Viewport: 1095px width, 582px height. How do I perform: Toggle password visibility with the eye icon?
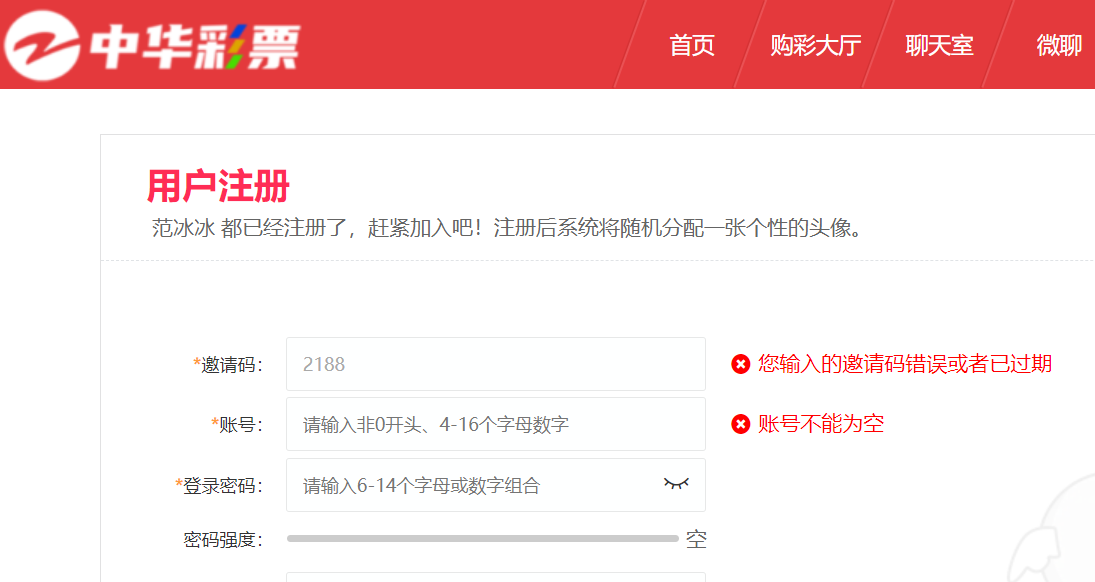pos(677,484)
